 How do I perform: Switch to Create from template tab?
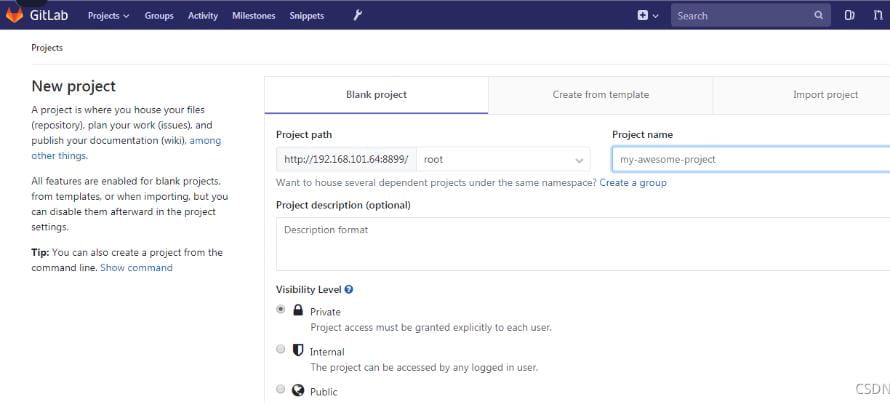coord(600,95)
